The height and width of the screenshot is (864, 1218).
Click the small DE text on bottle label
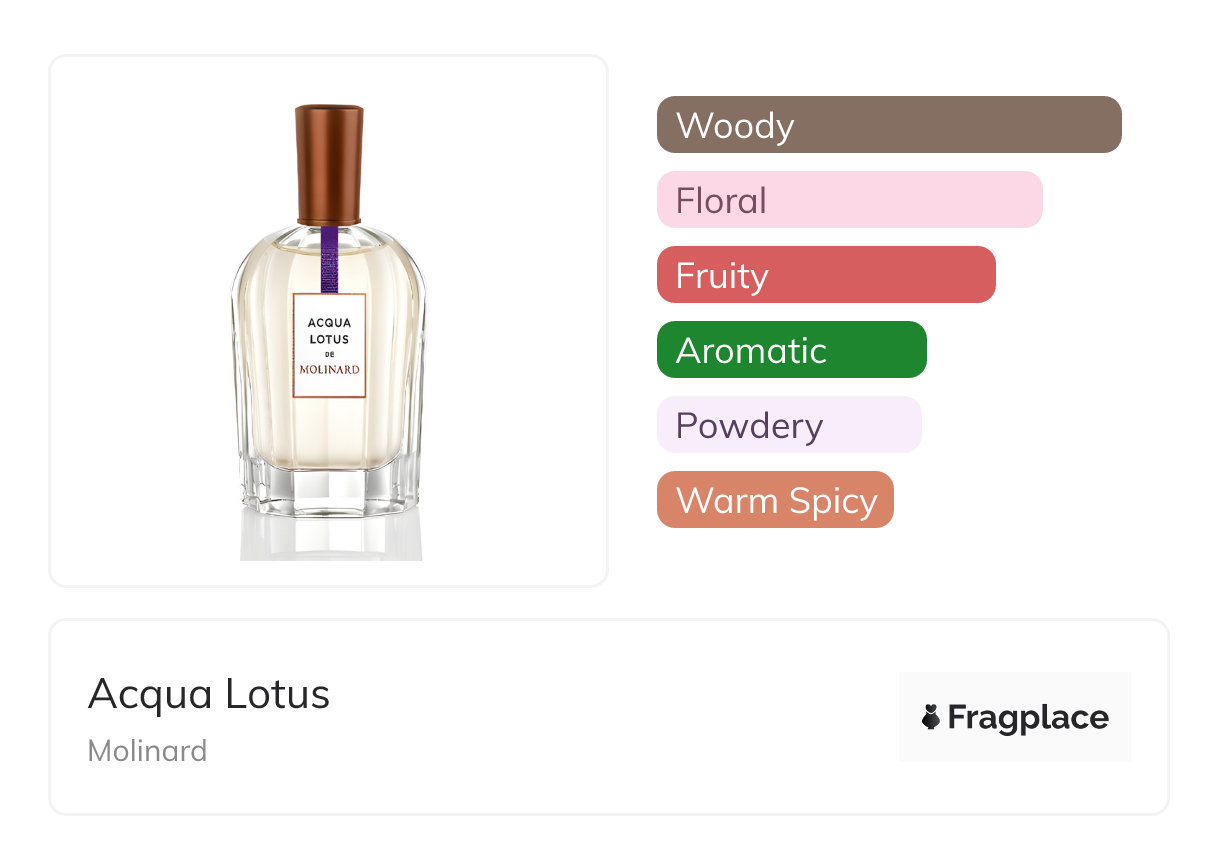click(329, 353)
